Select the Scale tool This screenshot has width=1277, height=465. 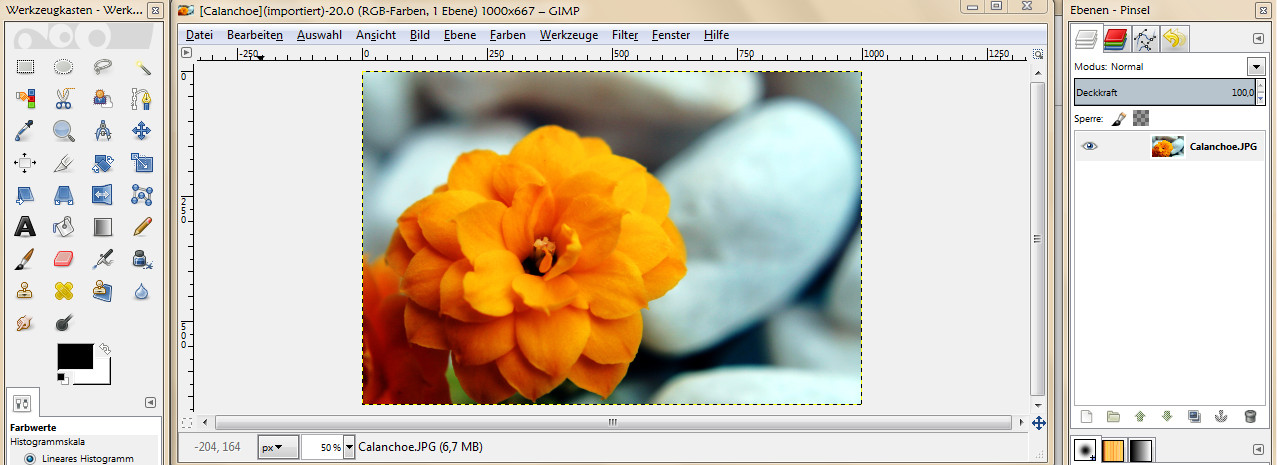tap(142, 163)
